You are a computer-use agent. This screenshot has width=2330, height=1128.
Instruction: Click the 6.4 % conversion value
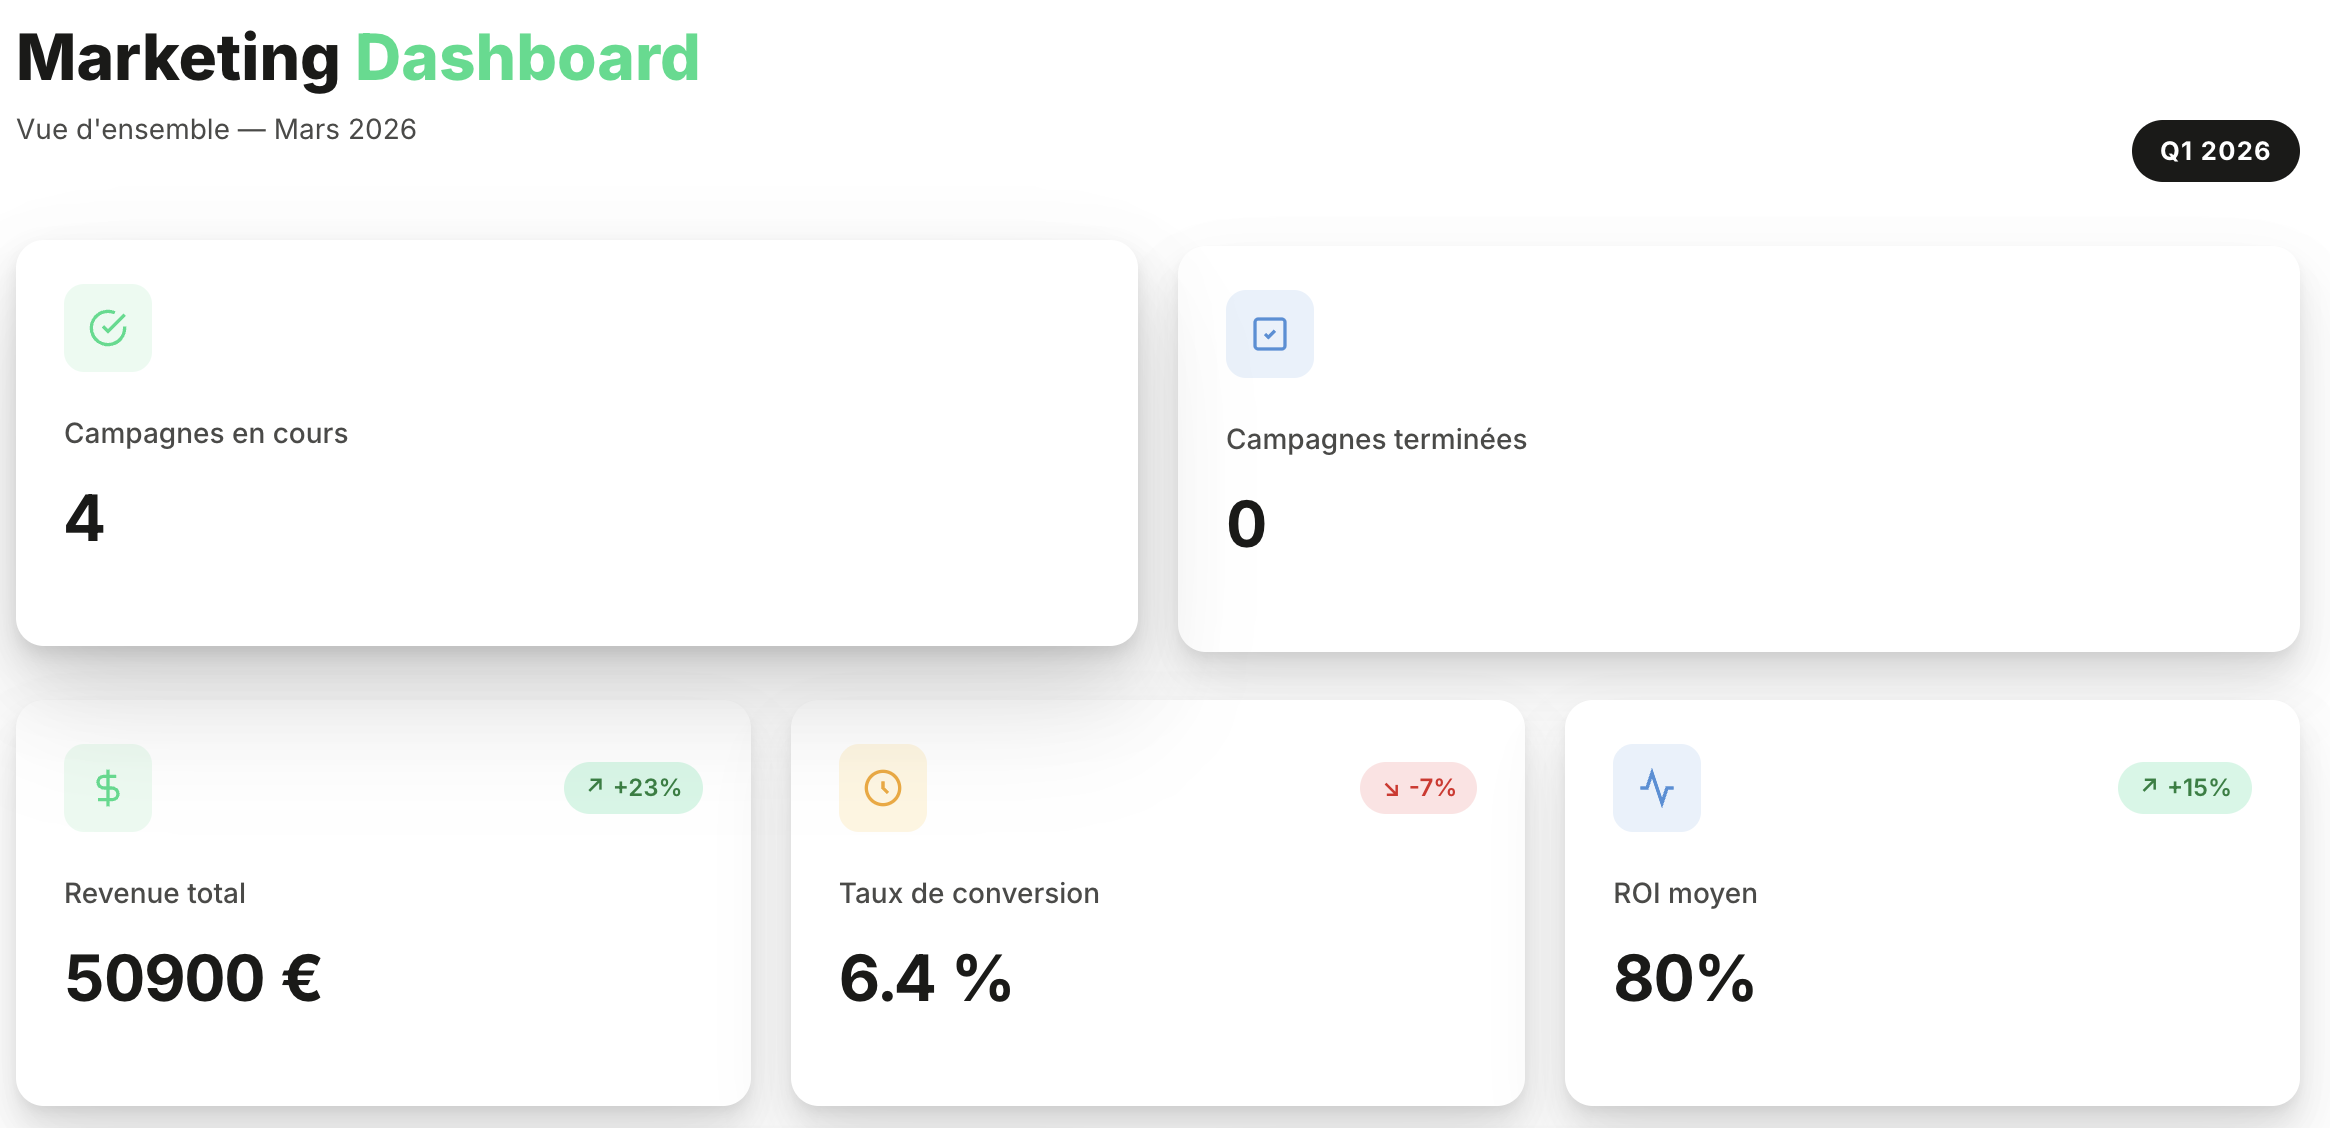point(925,978)
